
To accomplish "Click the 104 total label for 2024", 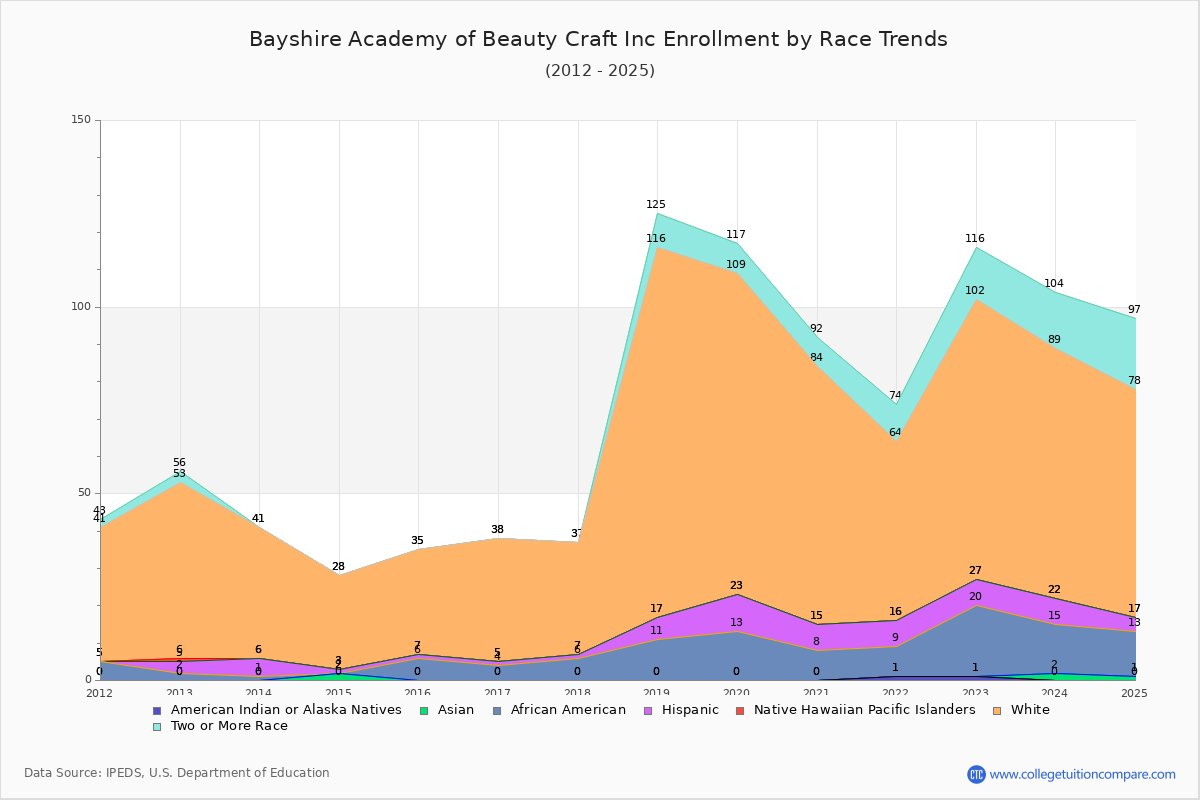I will (x=1054, y=284).
